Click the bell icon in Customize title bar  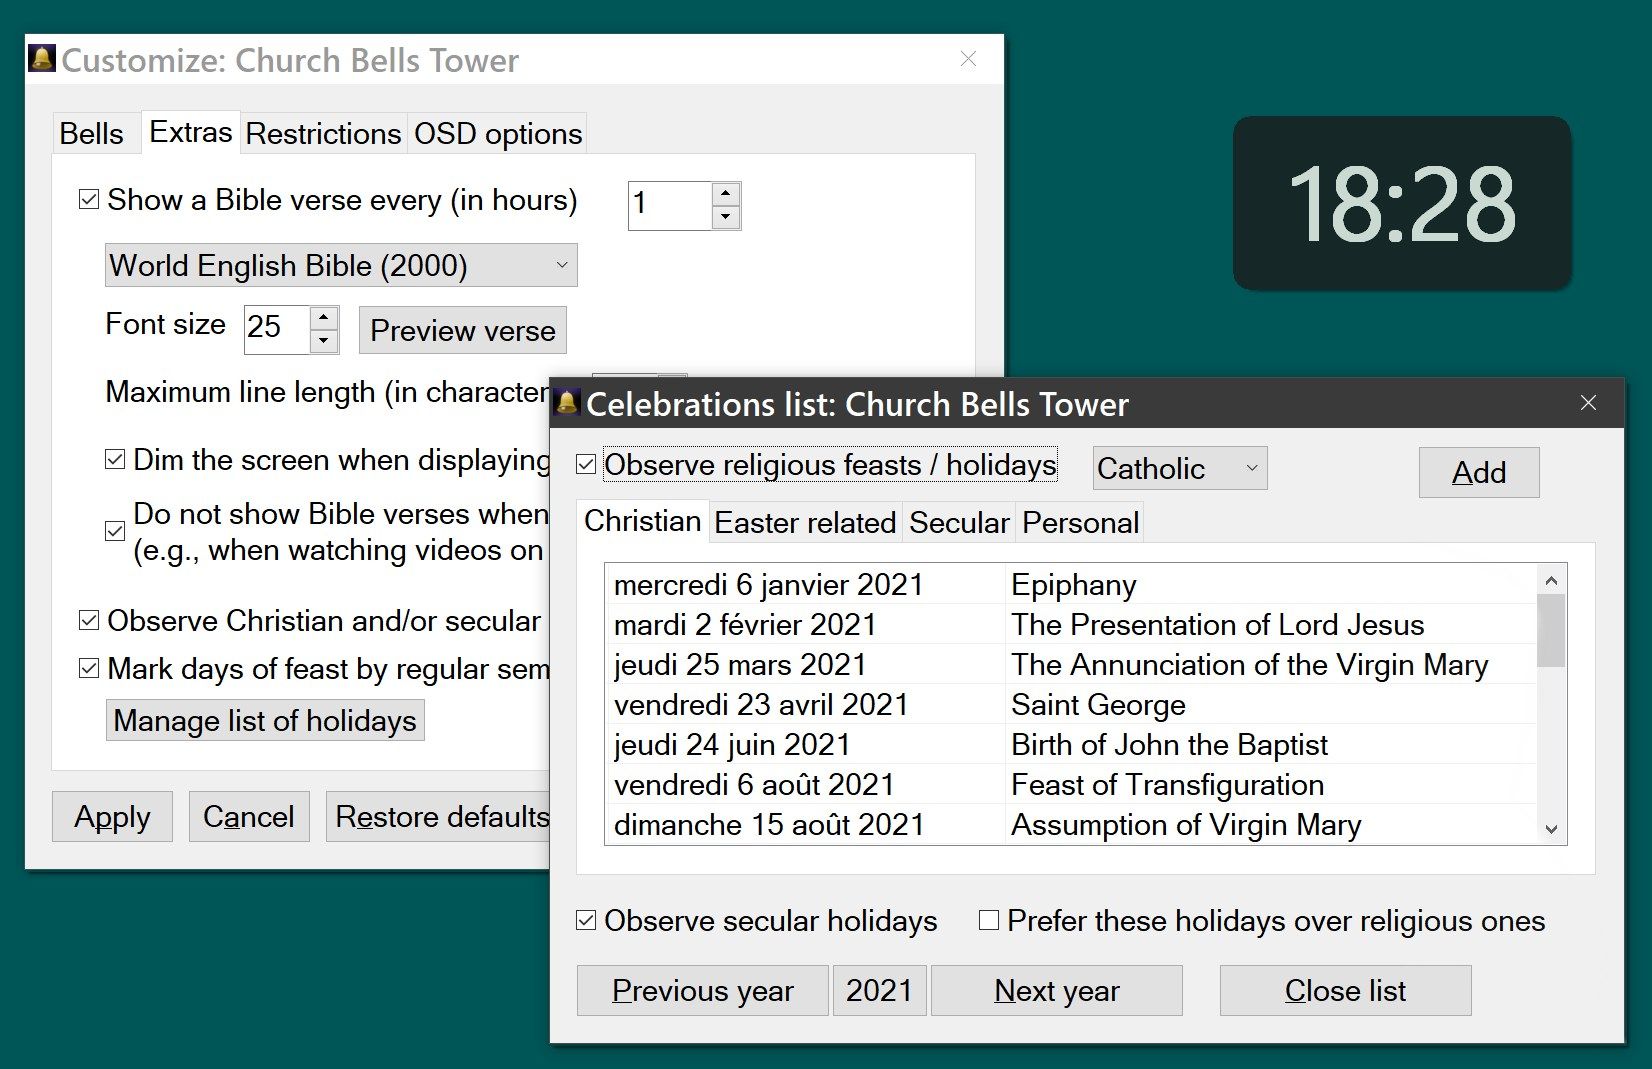(42, 59)
